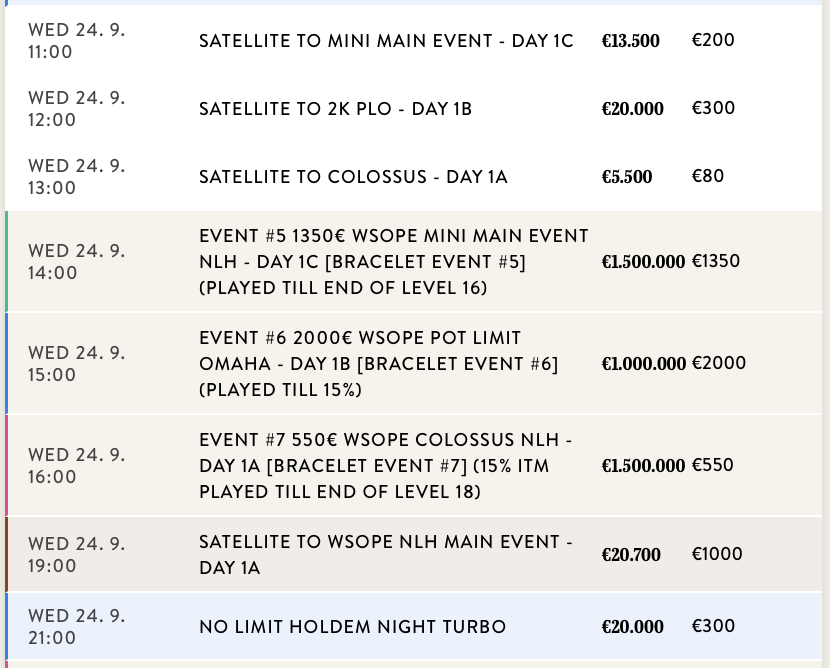This screenshot has height=668, width=830.
Task: Open Event #6 WSOPE Pot Limit Omaha
Action: click(378, 364)
